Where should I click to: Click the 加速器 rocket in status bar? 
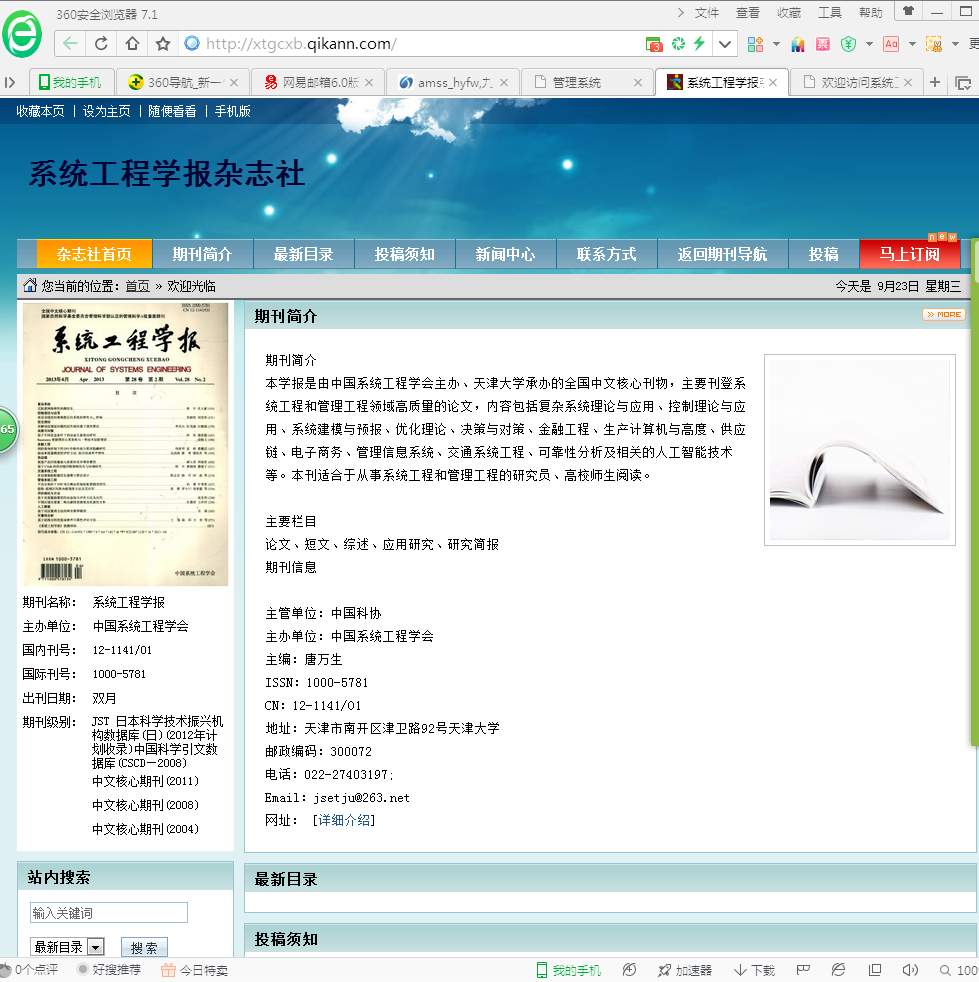(685, 970)
